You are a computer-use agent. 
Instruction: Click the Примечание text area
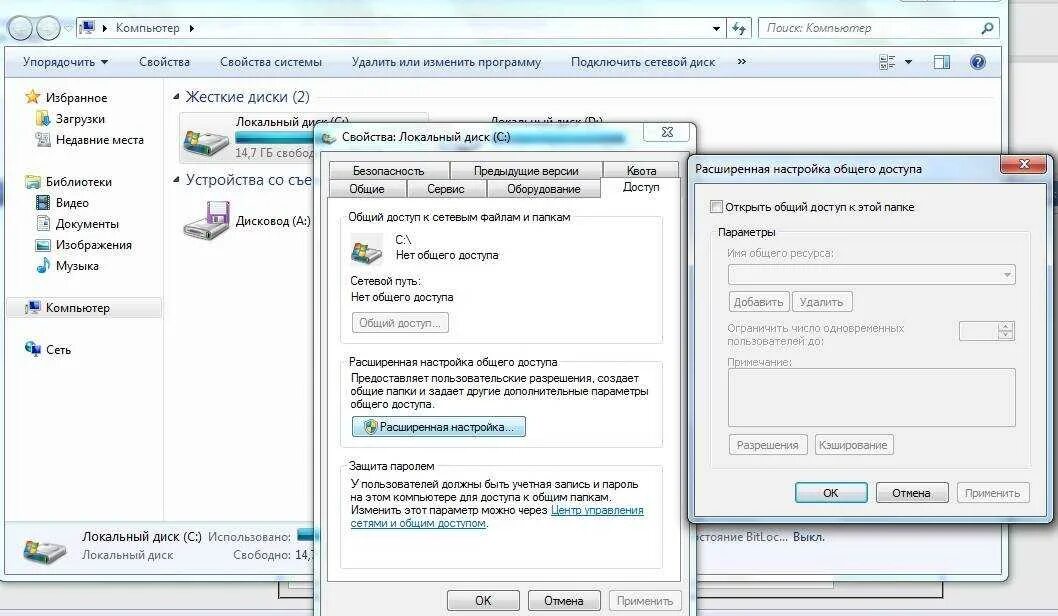[871, 397]
